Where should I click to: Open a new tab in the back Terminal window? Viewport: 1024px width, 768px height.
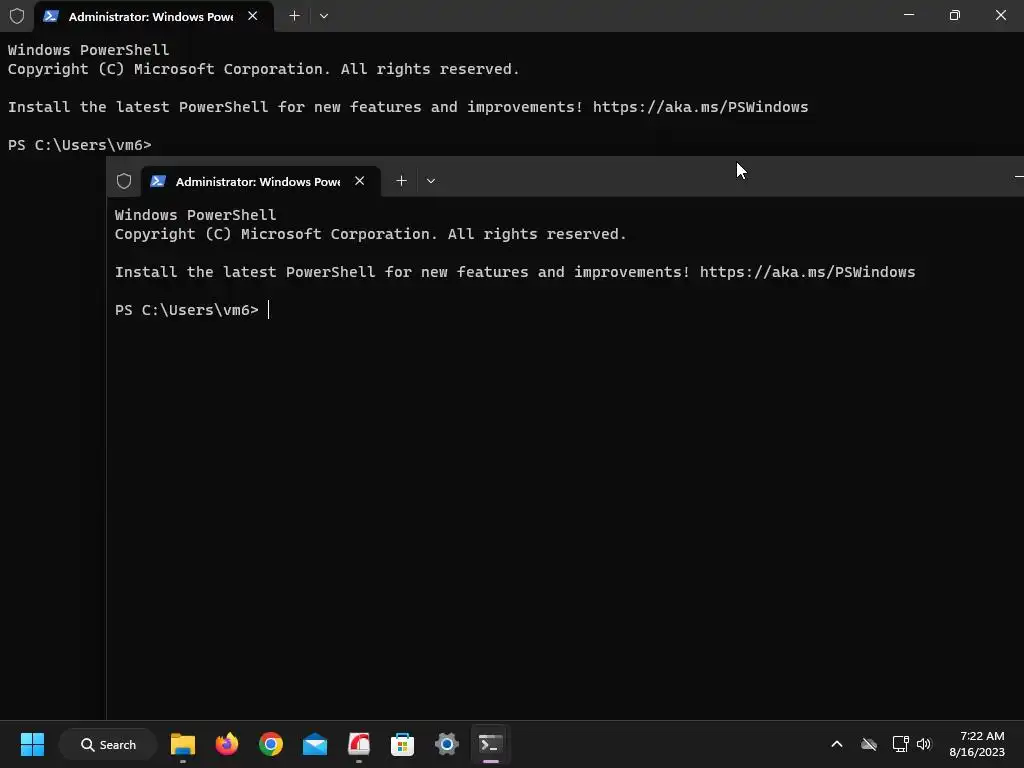click(295, 16)
